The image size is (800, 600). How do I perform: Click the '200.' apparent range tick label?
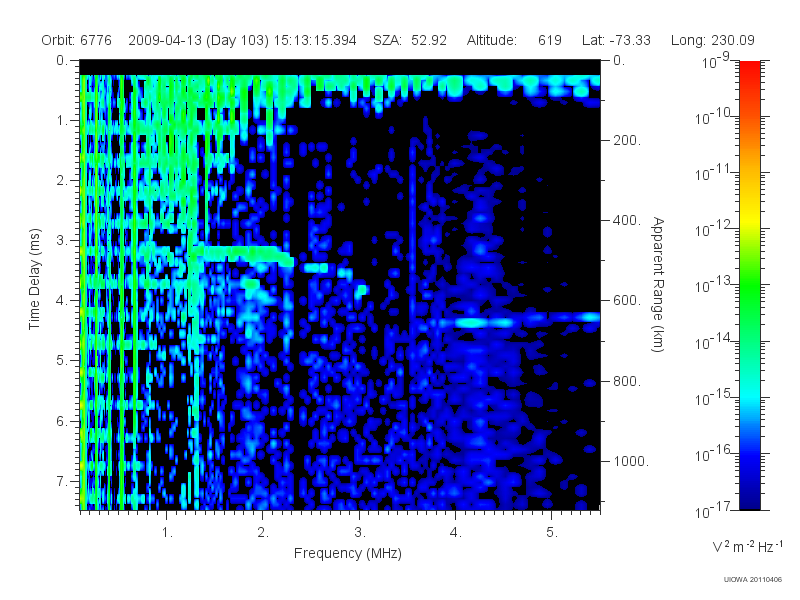point(627,140)
